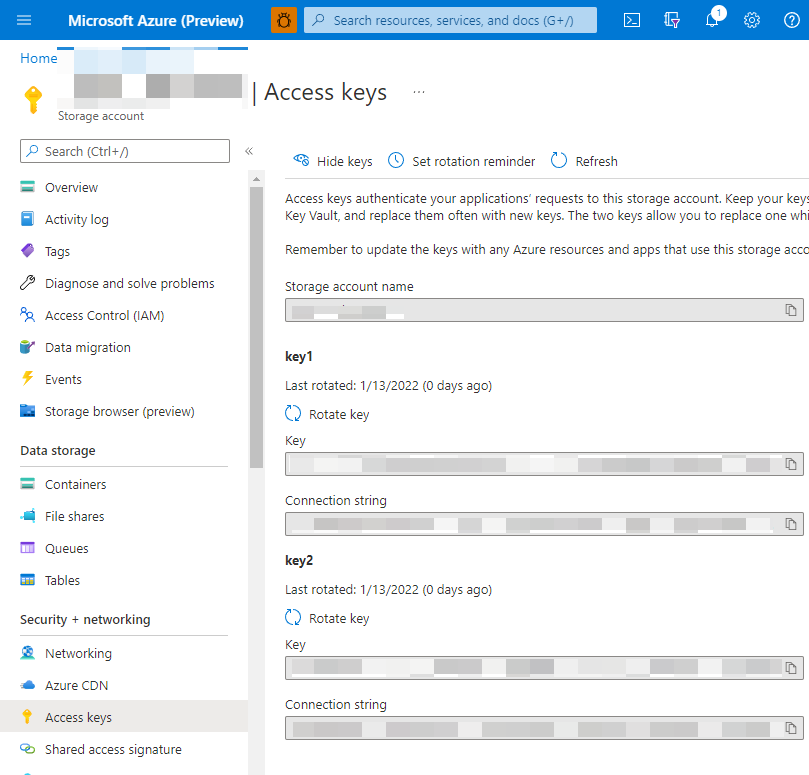Copy the key2 Key value
The image size is (809, 775).
coord(791,668)
